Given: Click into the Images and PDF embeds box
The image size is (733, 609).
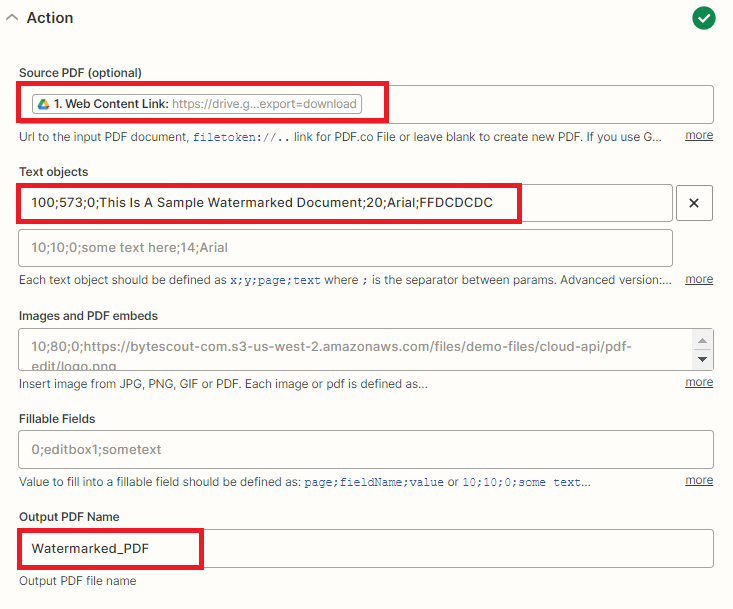Looking at the screenshot, I should [350, 349].
